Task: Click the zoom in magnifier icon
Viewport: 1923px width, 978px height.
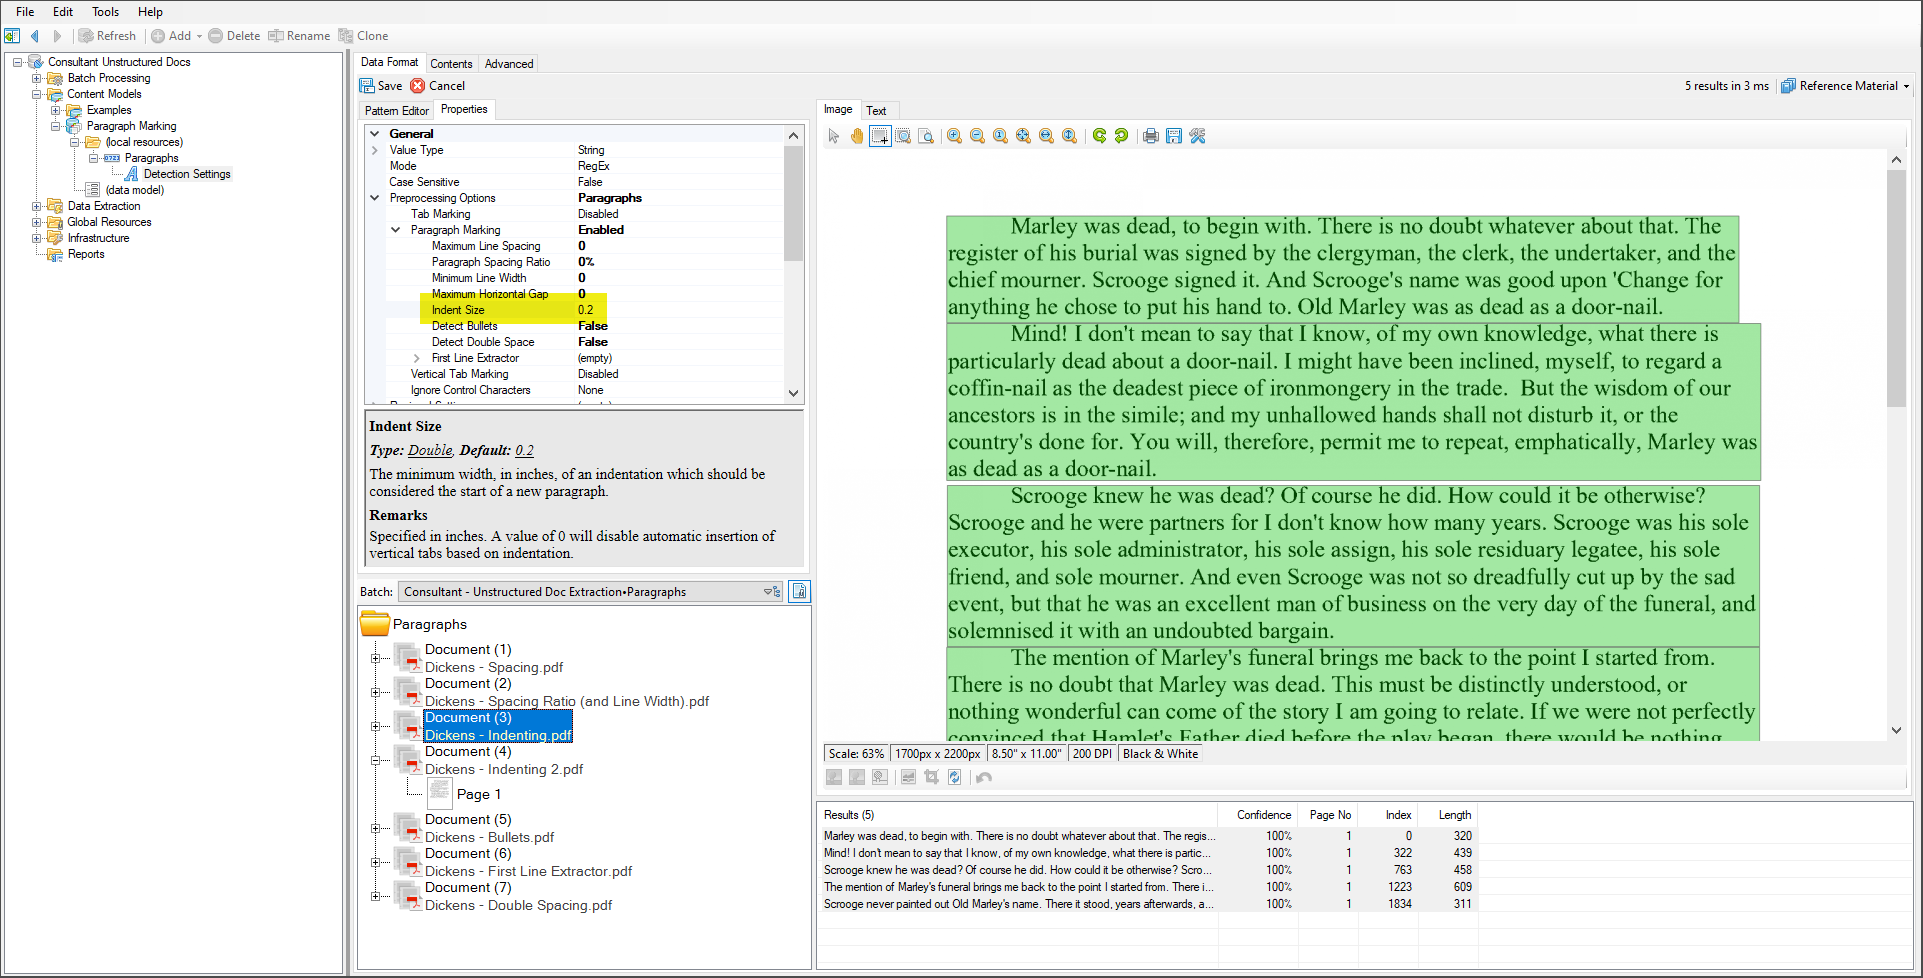Action: (954, 136)
